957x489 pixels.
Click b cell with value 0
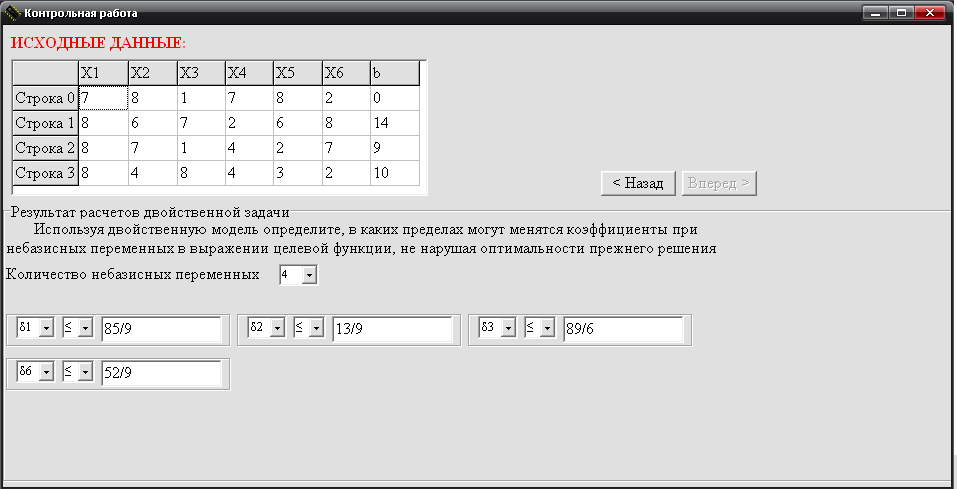395,98
